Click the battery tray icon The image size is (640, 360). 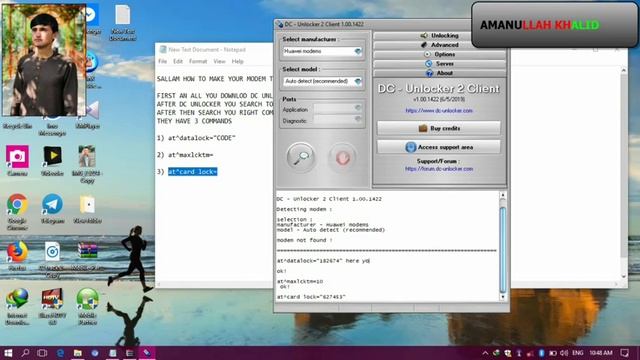(x=553, y=353)
